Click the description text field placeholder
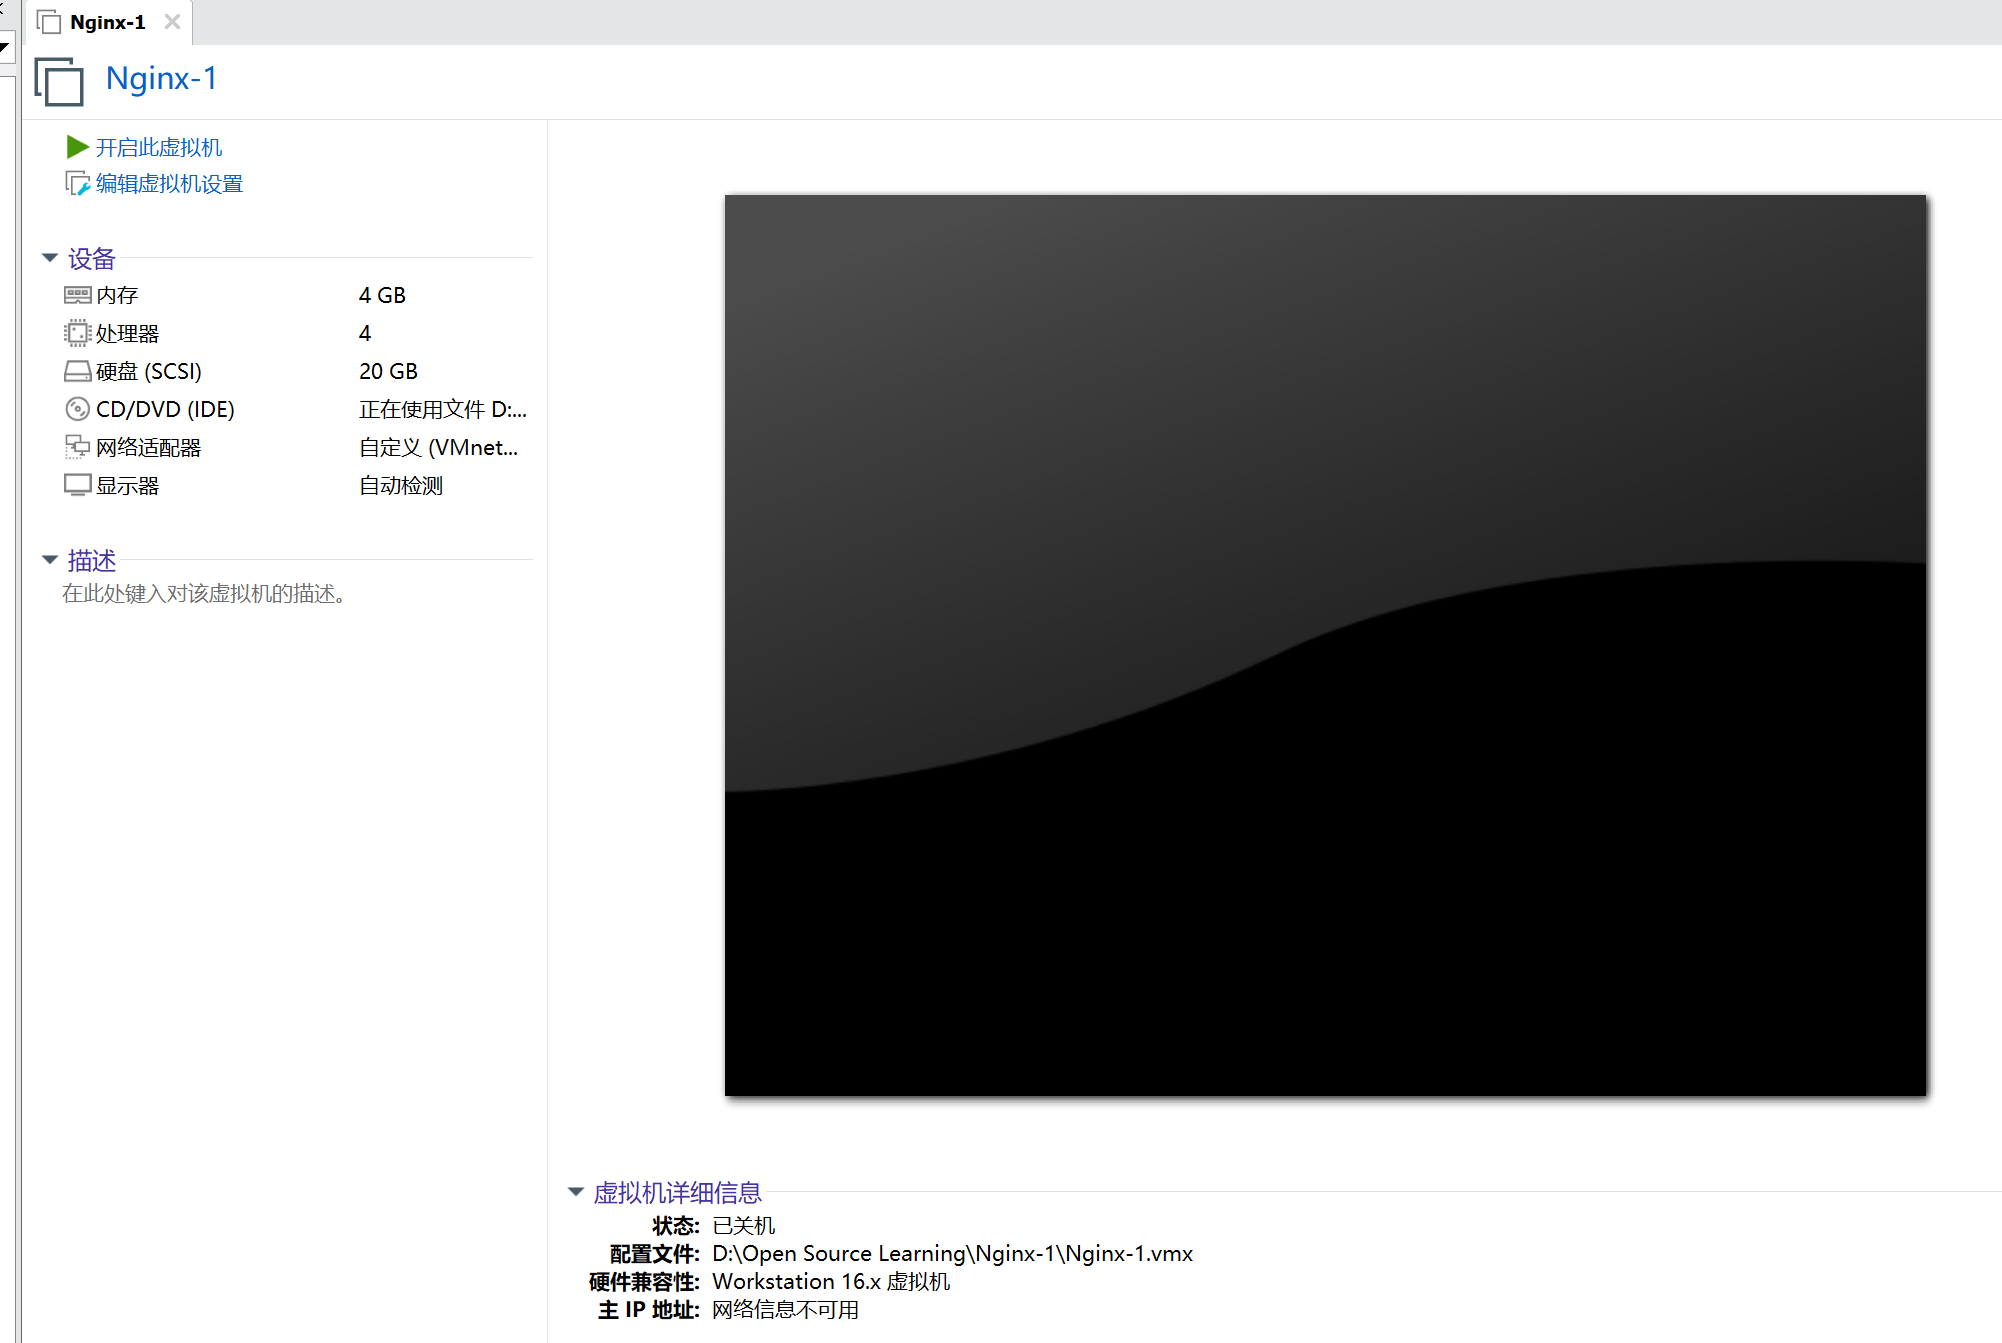Viewport: 2002px width, 1343px height. tap(204, 594)
